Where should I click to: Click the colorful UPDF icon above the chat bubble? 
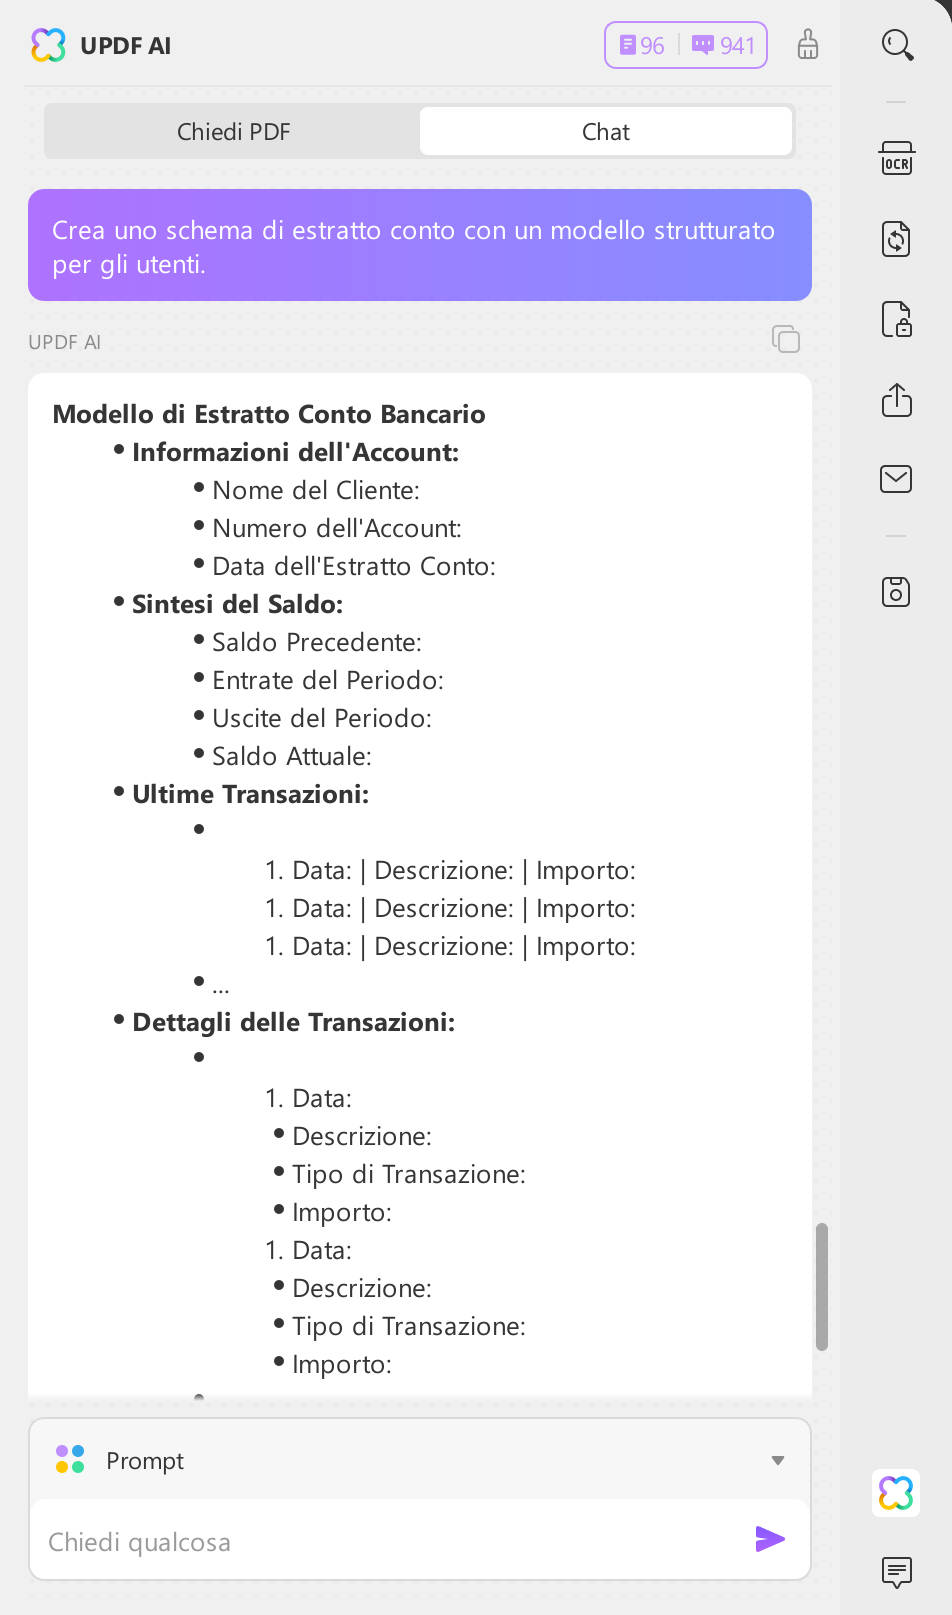coord(895,1492)
